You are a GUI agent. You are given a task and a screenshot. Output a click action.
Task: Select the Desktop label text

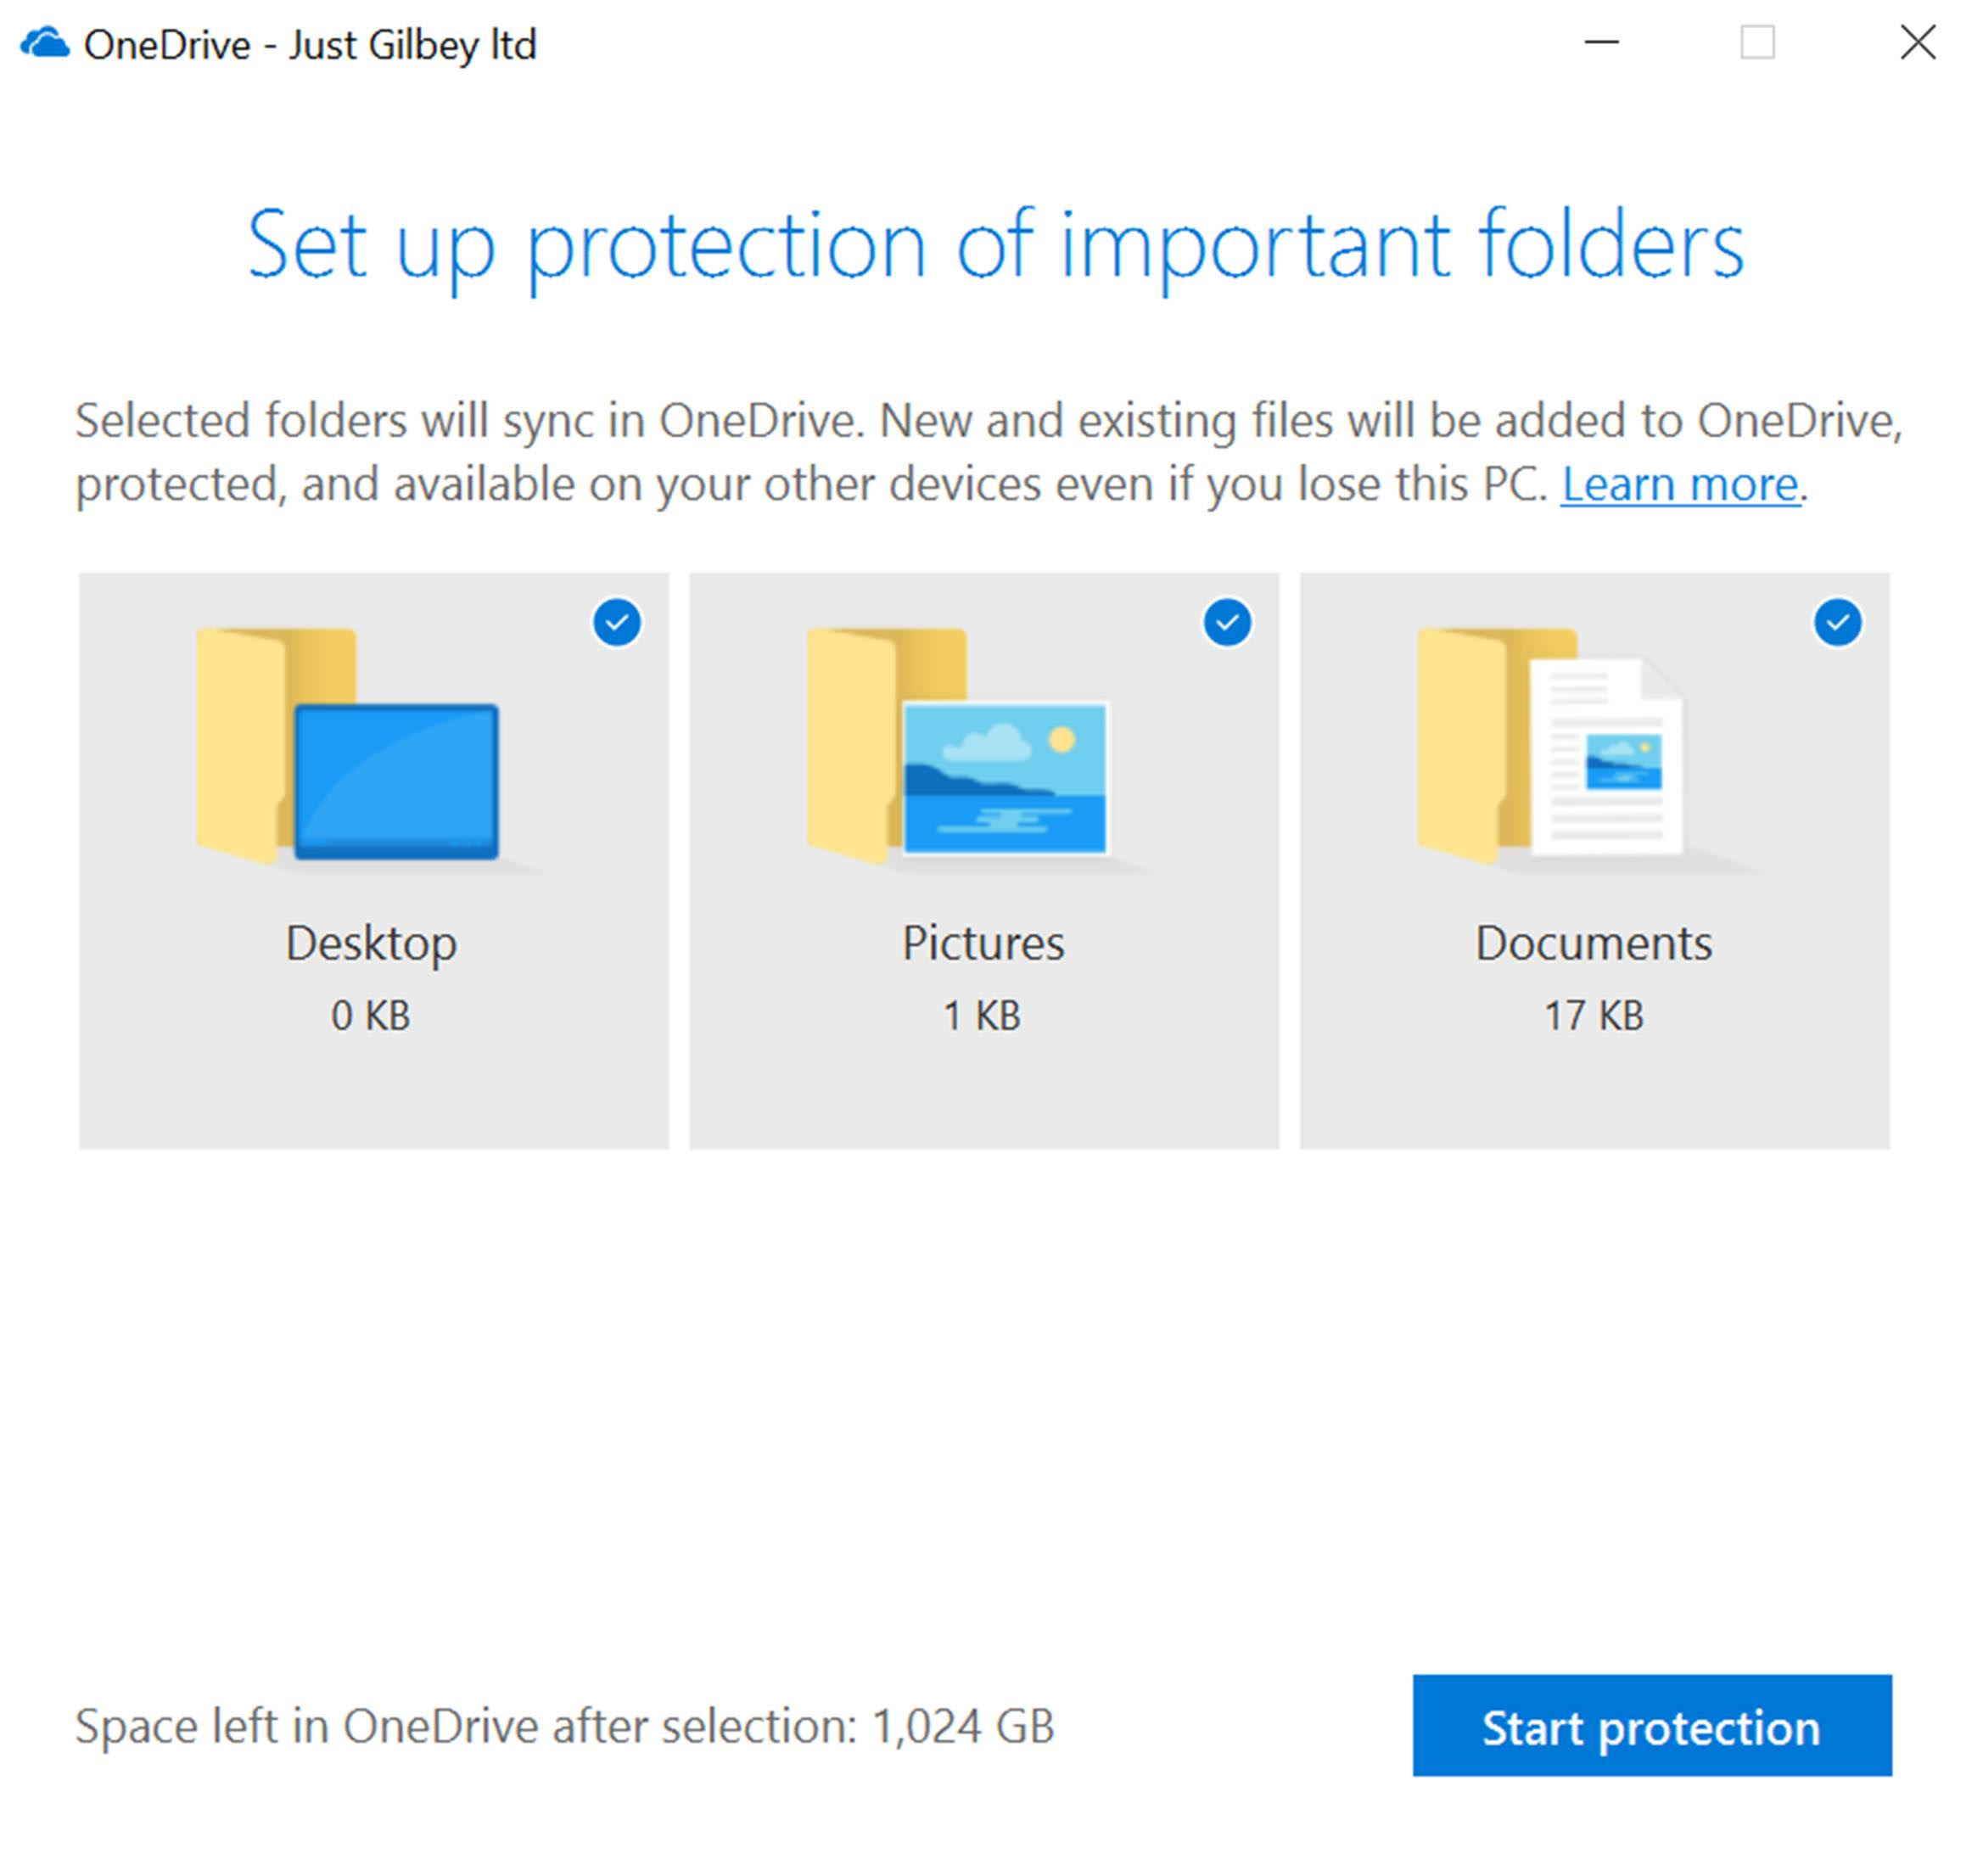371,944
